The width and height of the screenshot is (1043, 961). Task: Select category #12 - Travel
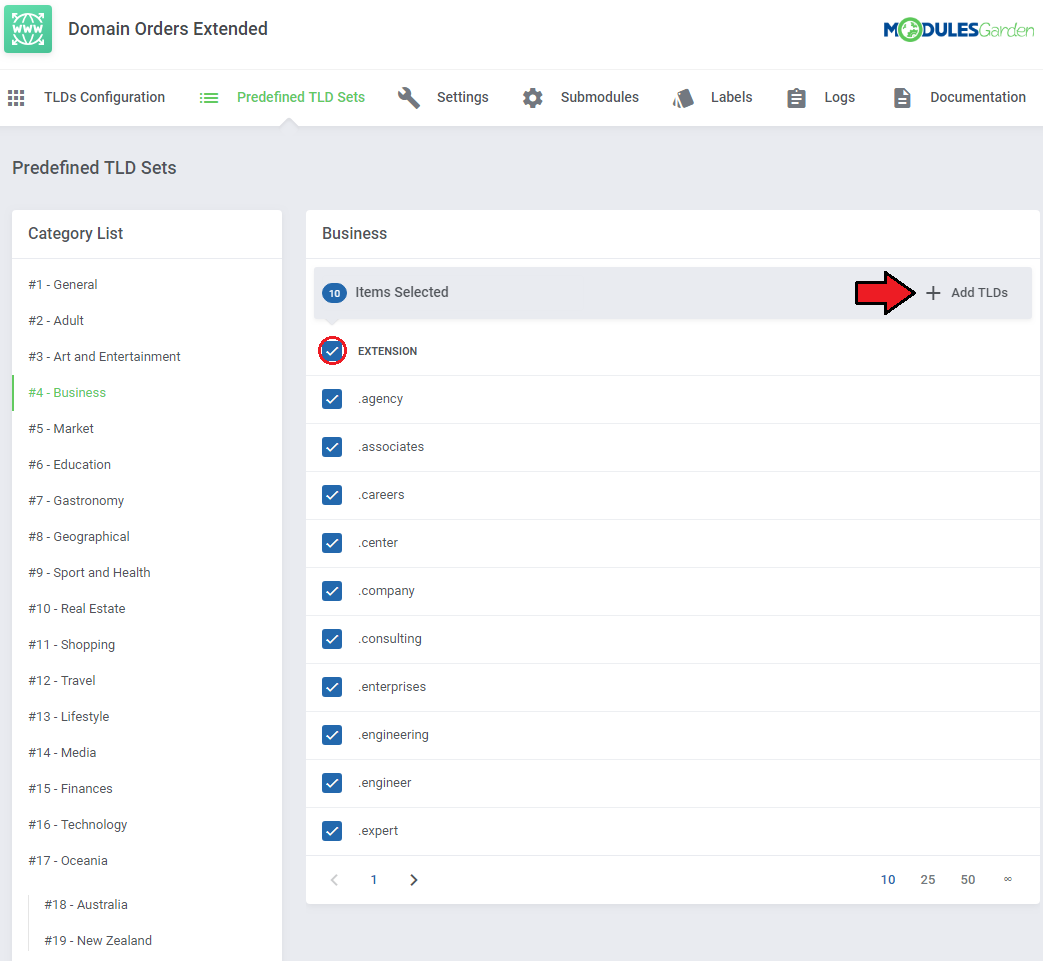(x=62, y=680)
